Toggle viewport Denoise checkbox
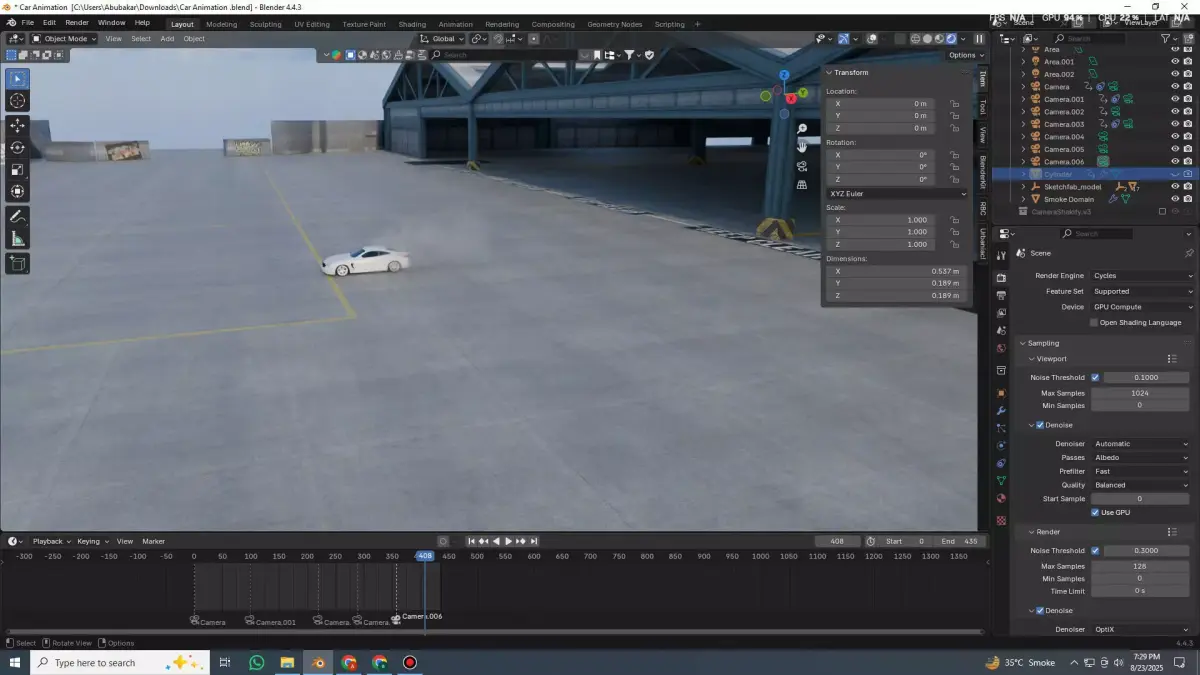The width and height of the screenshot is (1200, 675). [1040, 425]
